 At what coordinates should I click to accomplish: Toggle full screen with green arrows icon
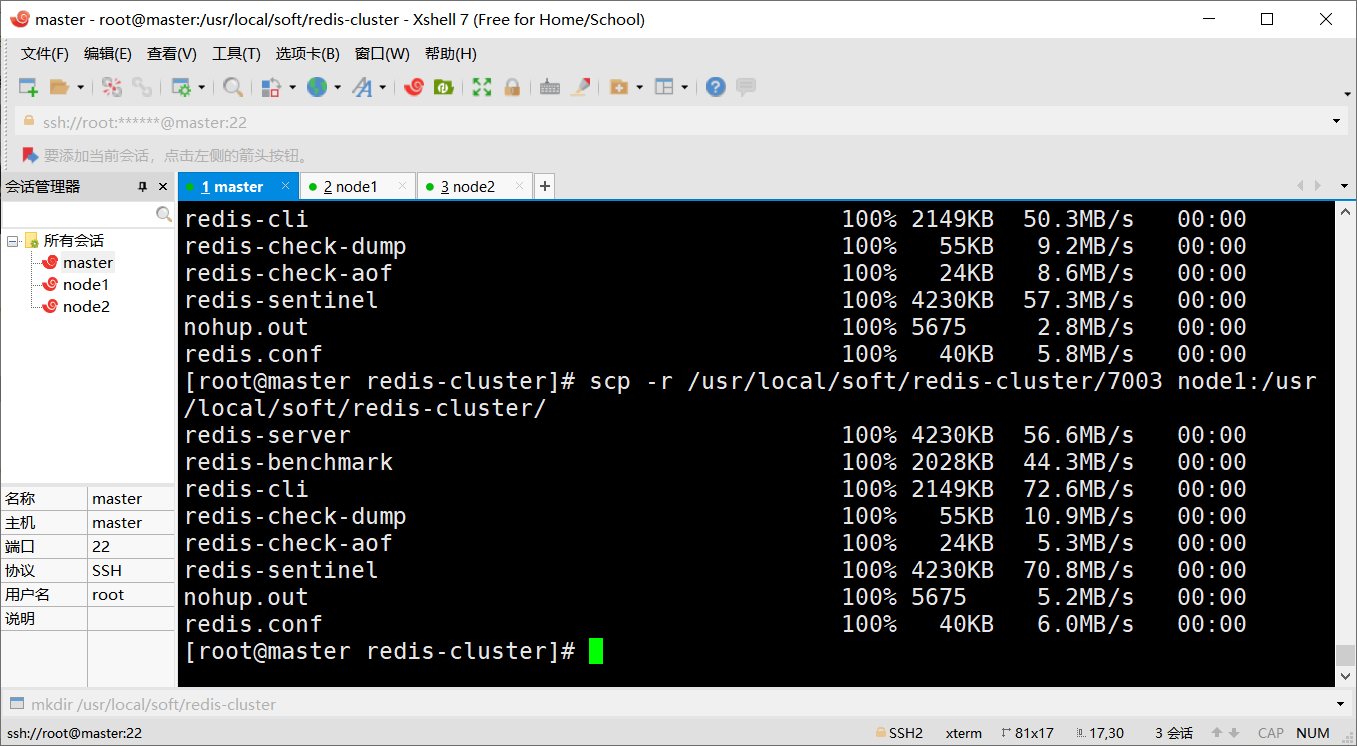click(482, 88)
